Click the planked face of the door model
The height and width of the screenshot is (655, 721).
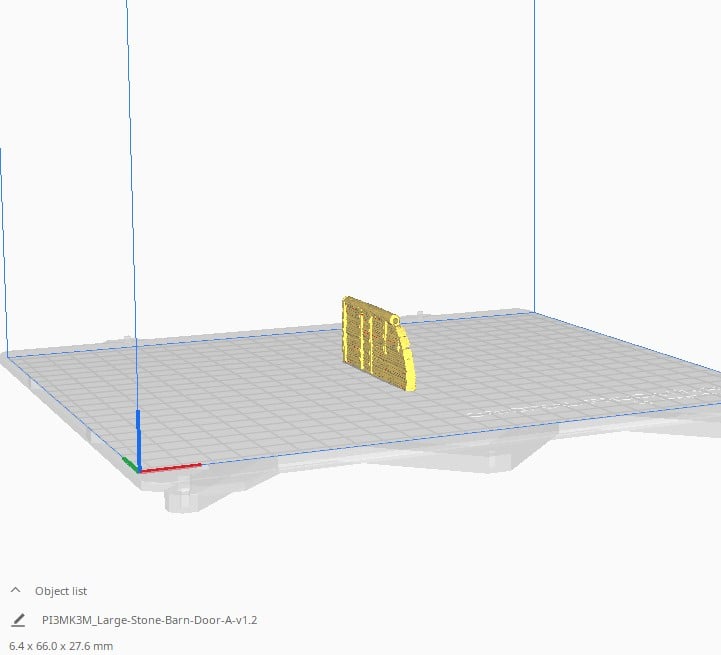coord(370,338)
